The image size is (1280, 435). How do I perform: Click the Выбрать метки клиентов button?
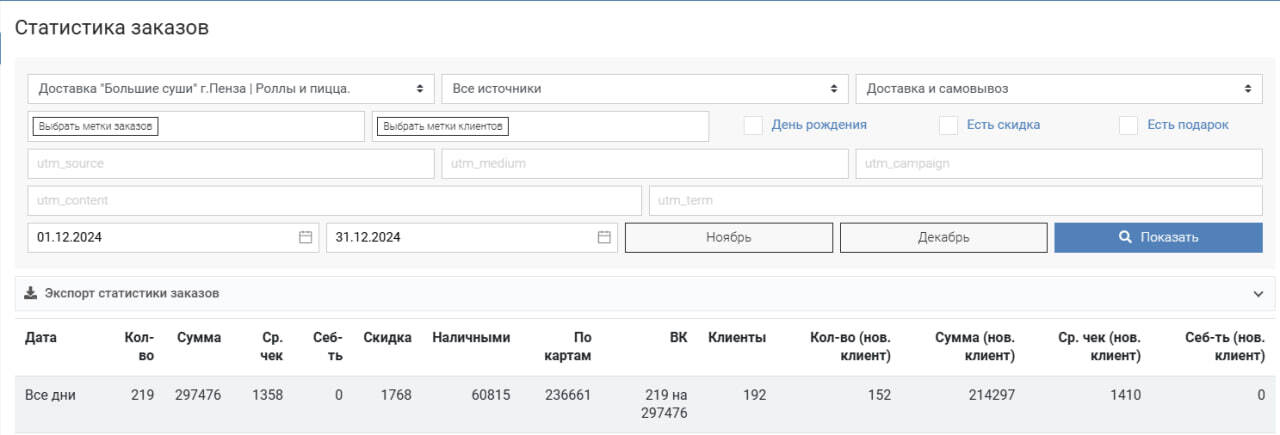(x=441, y=127)
